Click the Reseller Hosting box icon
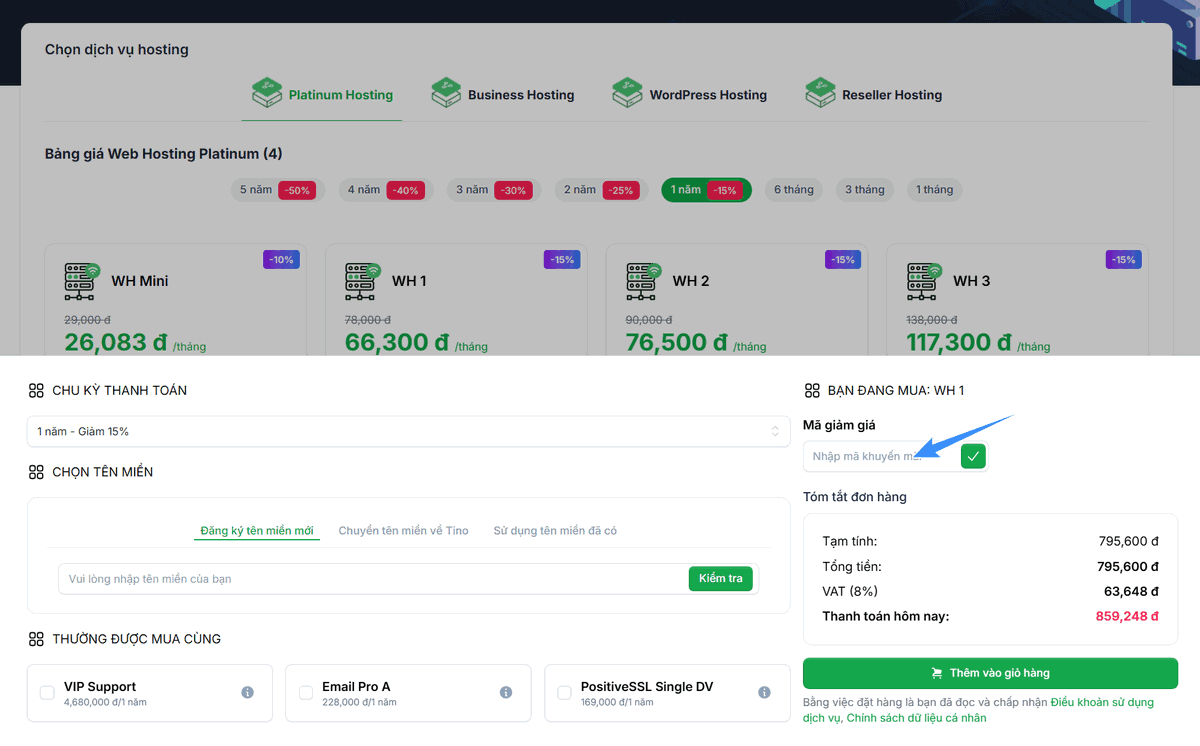This screenshot has height=746, width=1200. pyautogui.click(x=820, y=94)
